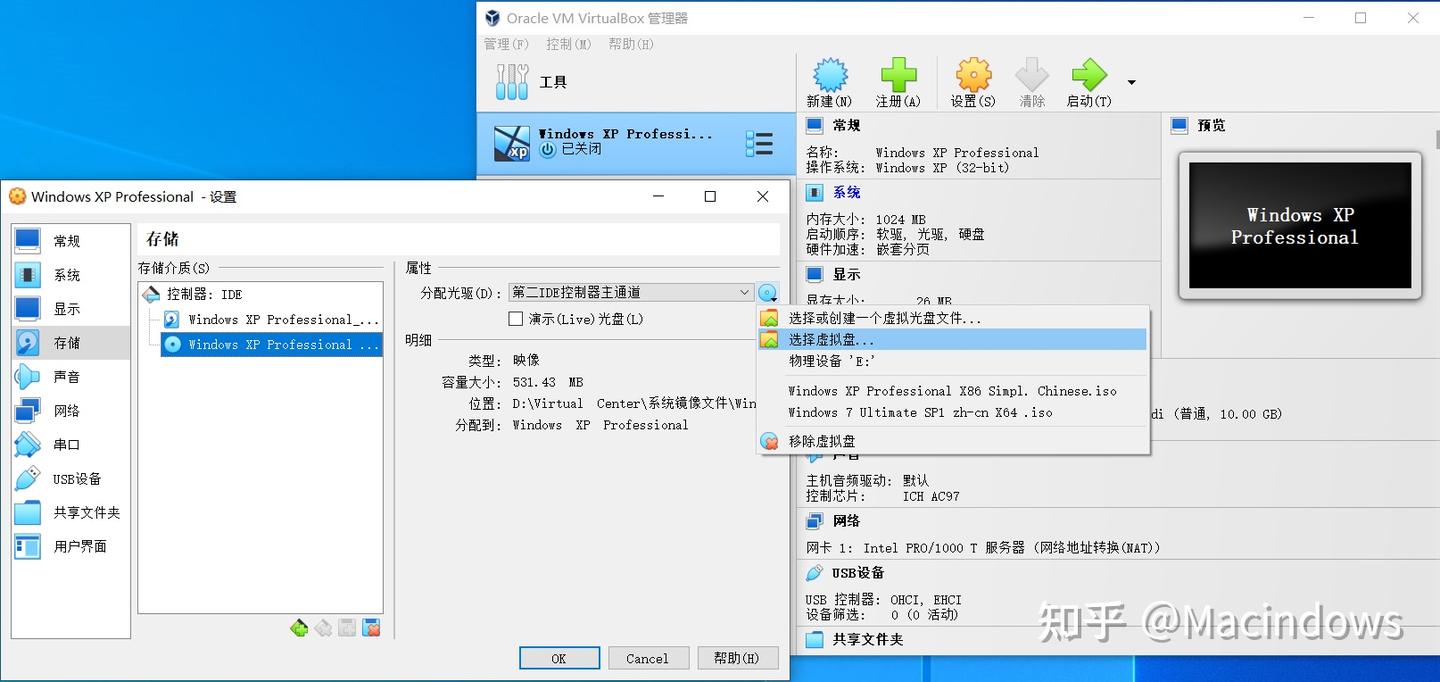Click 网络 section header in details pane

pyautogui.click(x=846, y=521)
